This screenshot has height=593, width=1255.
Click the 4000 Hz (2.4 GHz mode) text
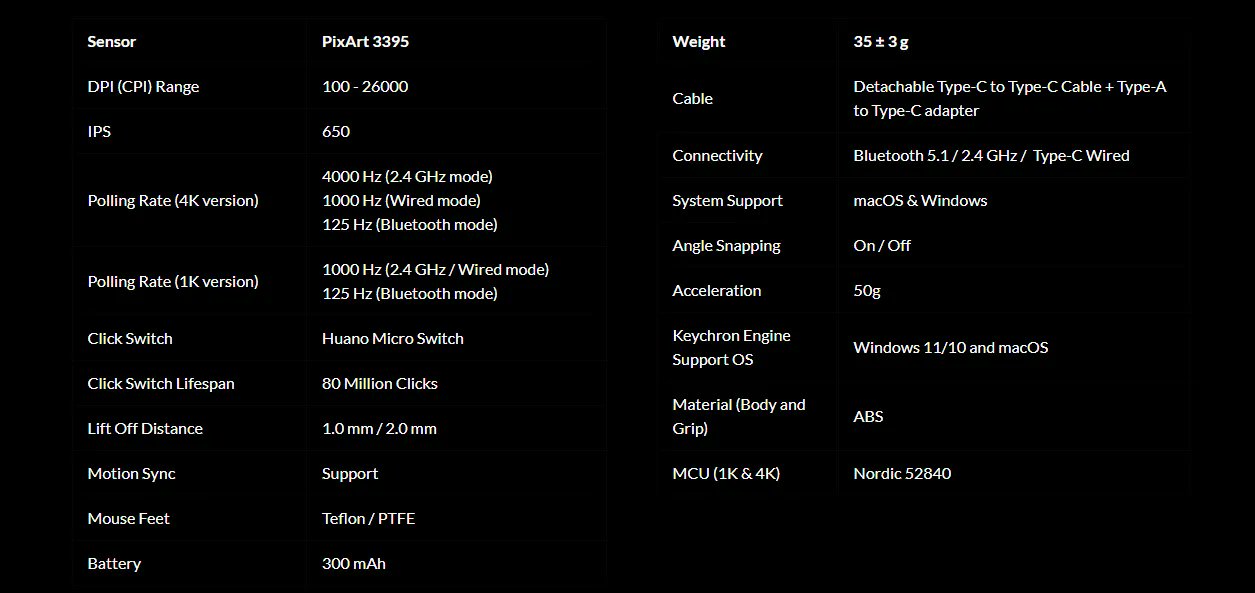pyautogui.click(x=407, y=177)
